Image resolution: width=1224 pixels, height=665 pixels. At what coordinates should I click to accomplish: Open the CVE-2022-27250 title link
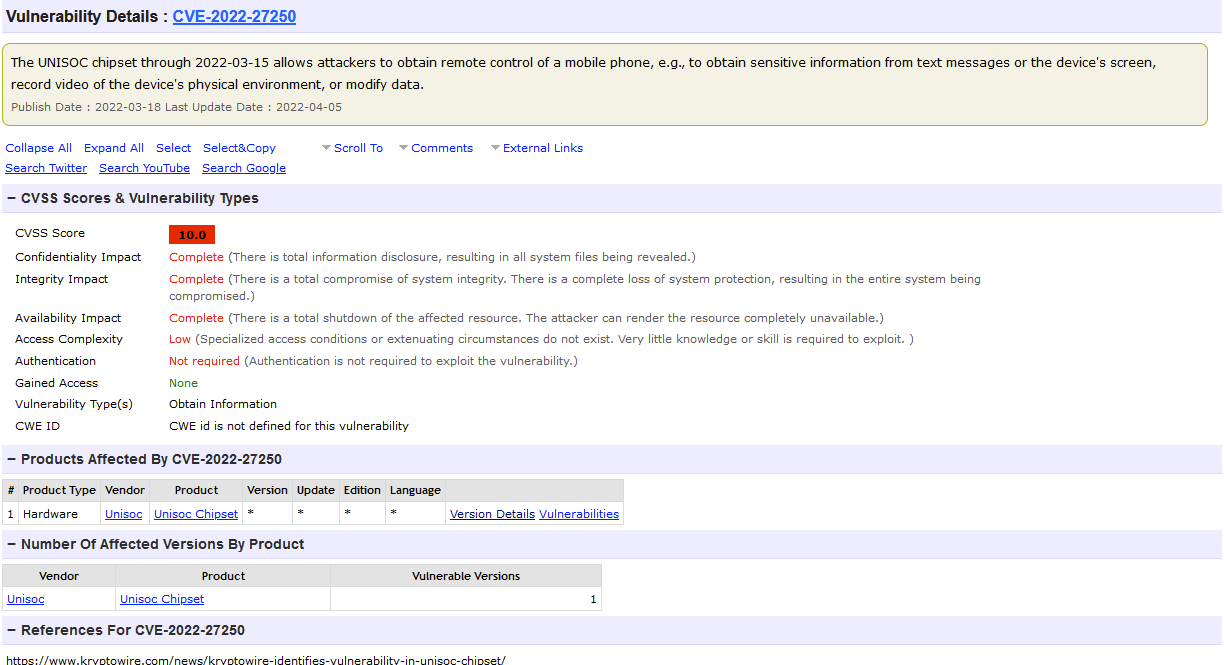pyautogui.click(x=234, y=16)
